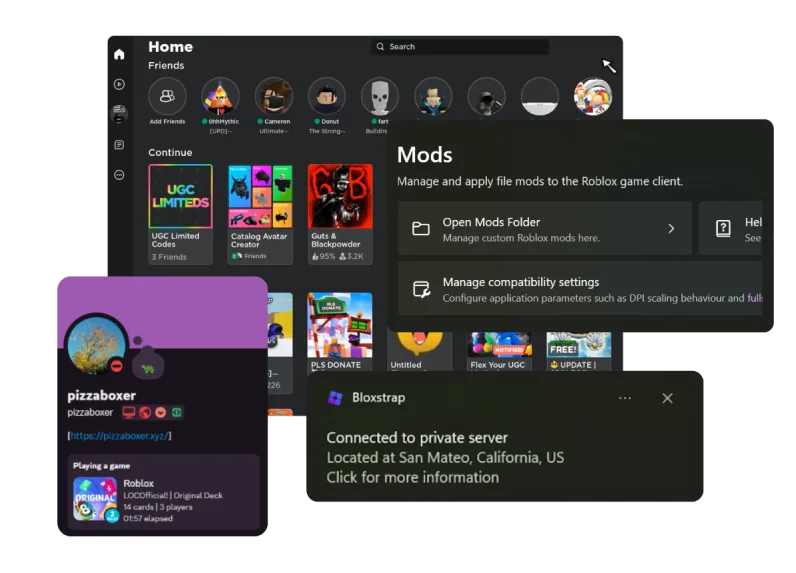The height and width of the screenshot is (573, 796).
Task: Click the folder icon beside Open Mods Folder
Action: tap(420, 229)
